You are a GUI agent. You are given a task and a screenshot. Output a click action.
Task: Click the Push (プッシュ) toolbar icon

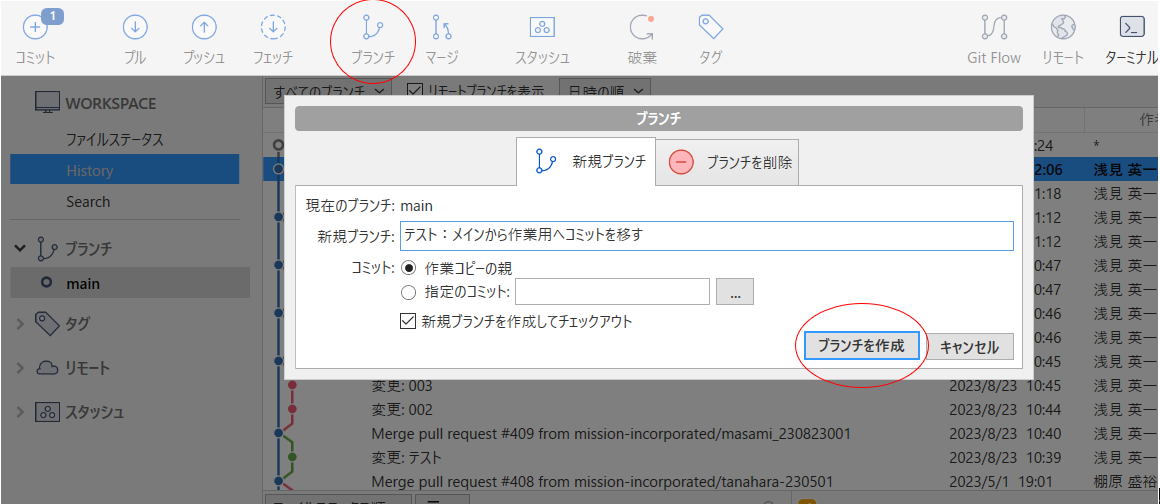(204, 30)
